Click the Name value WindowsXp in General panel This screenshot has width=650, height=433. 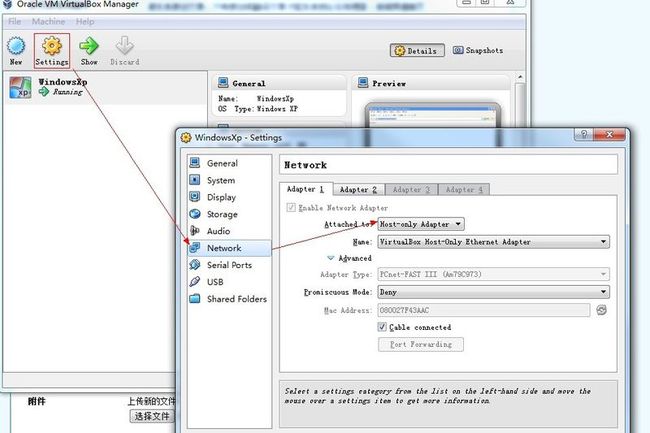pos(275,99)
